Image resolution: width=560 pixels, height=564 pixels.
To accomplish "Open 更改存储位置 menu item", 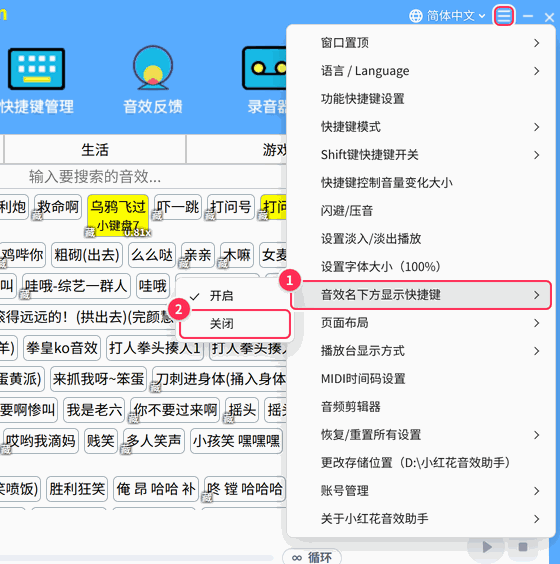I will pyautogui.click(x=421, y=463).
